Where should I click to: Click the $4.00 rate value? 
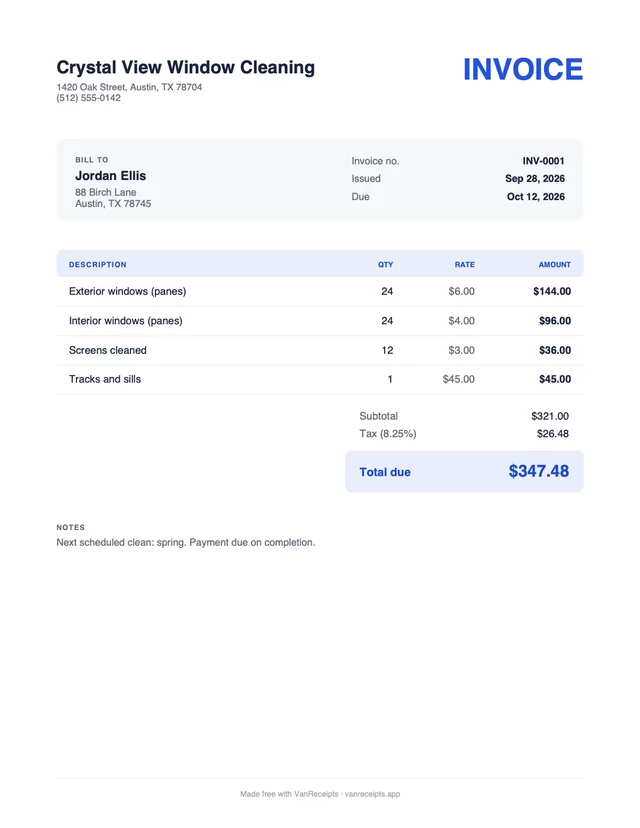pyautogui.click(x=462, y=321)
